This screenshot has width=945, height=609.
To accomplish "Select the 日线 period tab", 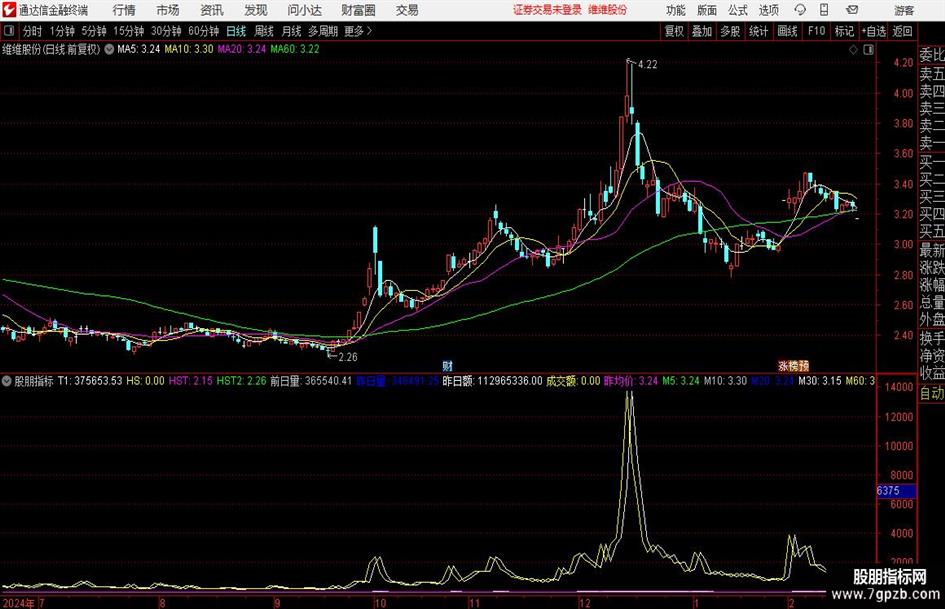I will click(x=236, y=31).
